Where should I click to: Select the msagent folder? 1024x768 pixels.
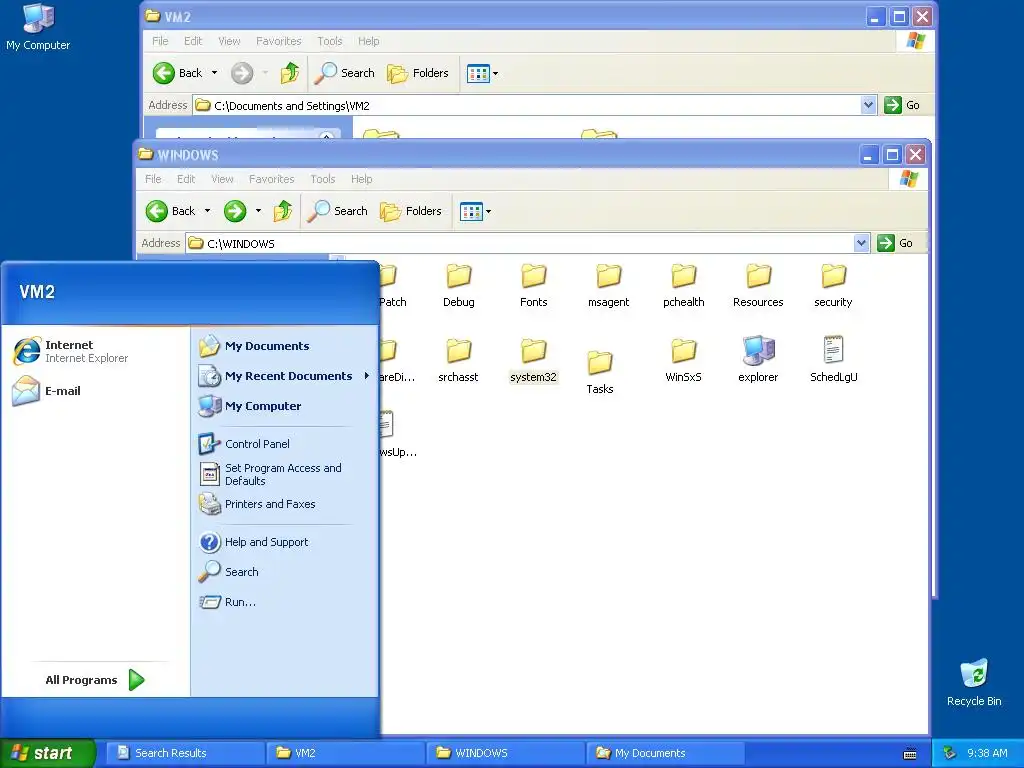(609, 285)
